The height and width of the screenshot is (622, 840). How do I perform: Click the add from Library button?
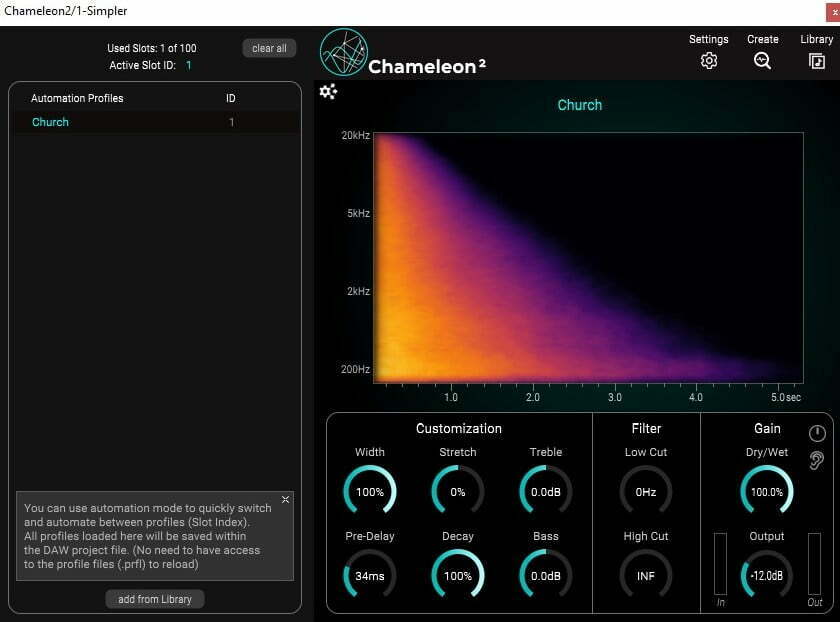pos(155,599)
